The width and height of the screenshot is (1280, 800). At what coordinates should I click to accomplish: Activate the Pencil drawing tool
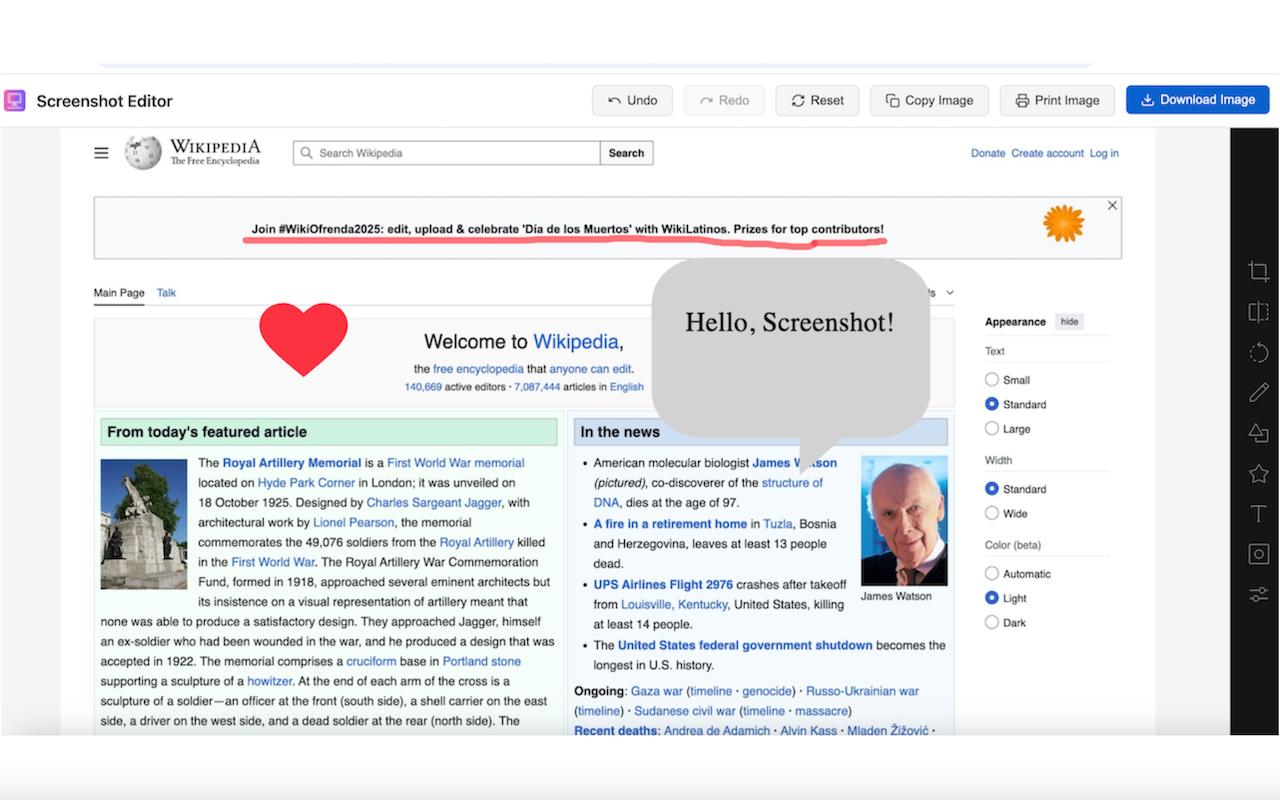click(1258, 392)
